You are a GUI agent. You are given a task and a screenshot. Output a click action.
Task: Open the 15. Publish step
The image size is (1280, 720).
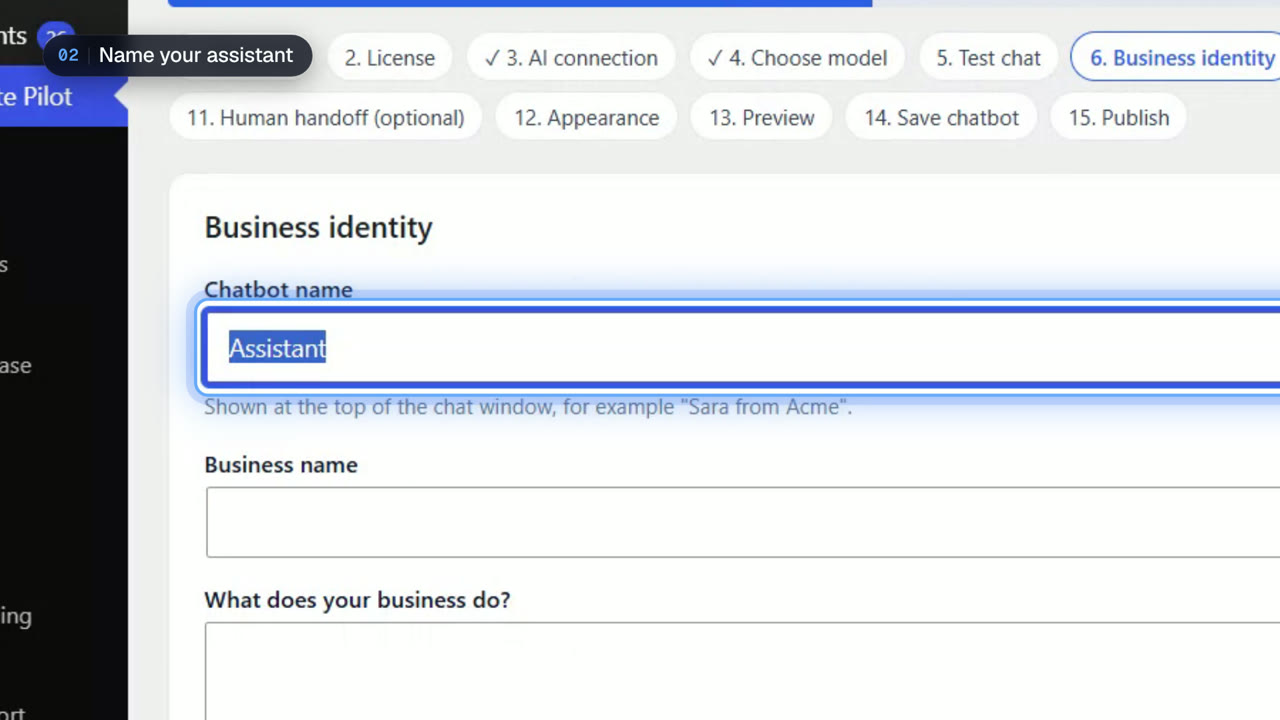point(1118,118)
